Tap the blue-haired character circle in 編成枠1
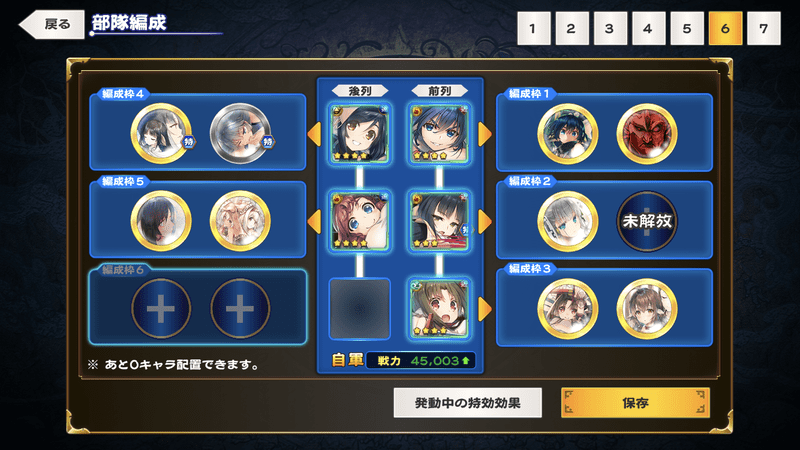Viewport: 800px width, 450px height. tap(567, 134)
